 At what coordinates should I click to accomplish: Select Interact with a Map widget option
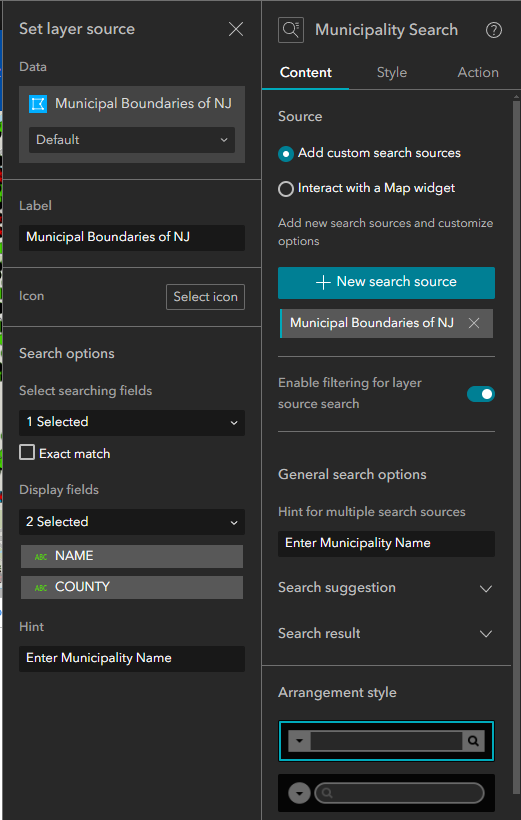(x=286, y=189)
